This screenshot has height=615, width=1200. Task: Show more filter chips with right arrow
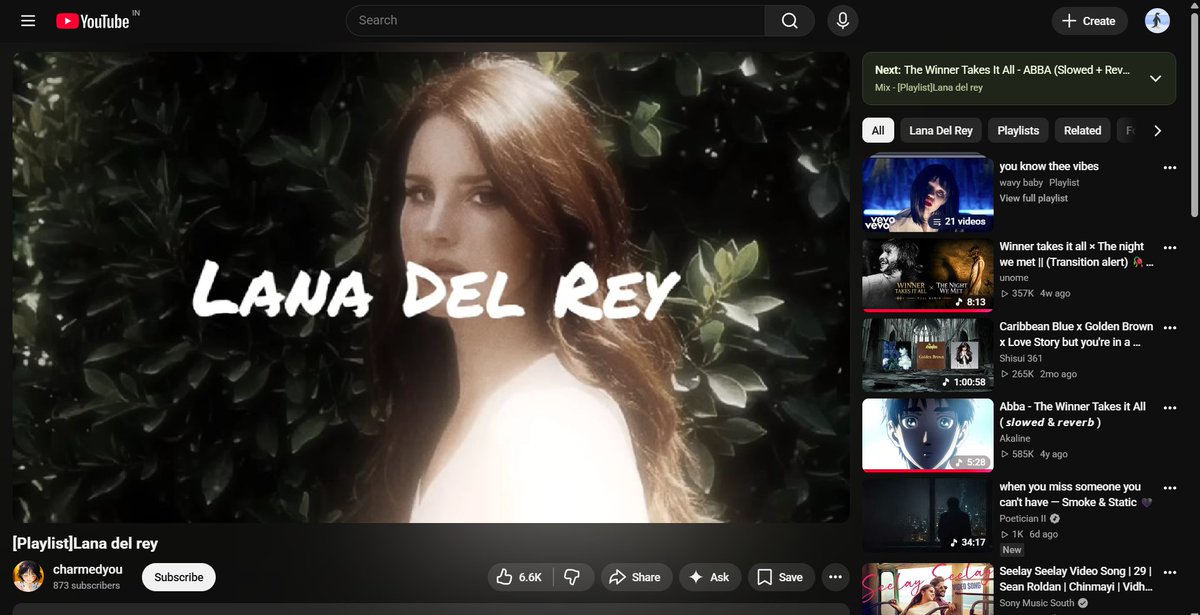[x=1157, y=130]
